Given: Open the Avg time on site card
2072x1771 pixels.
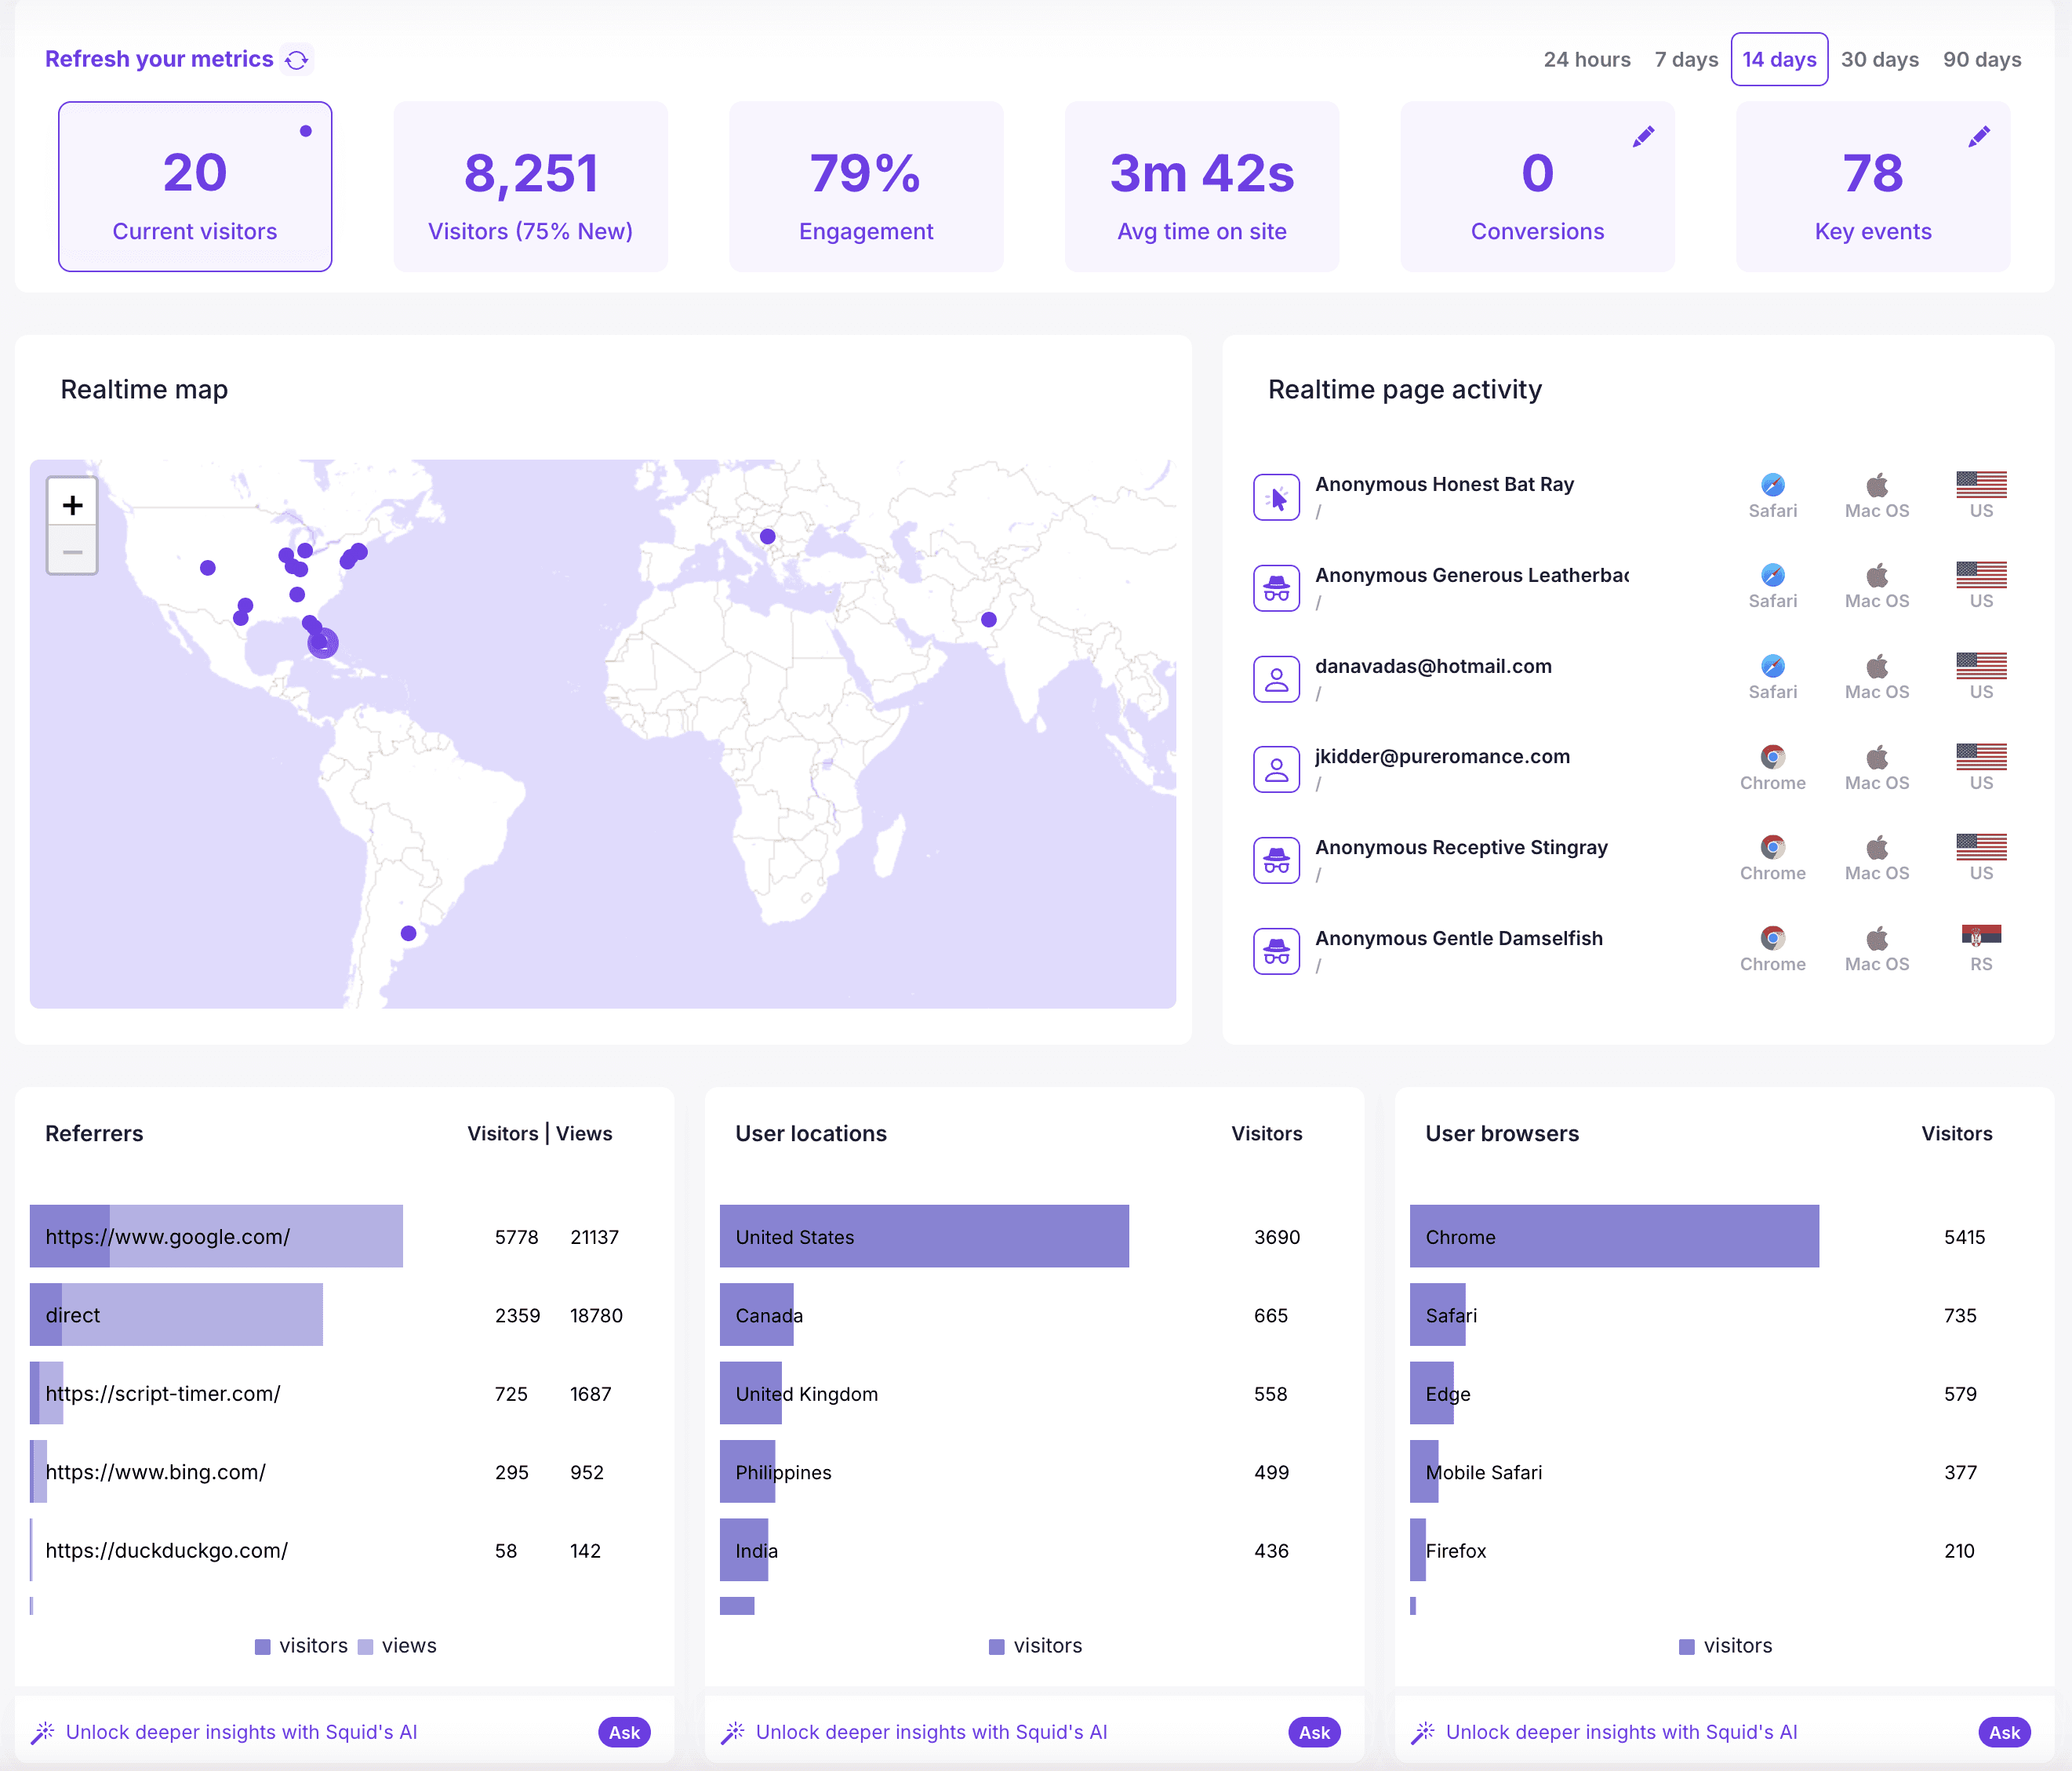Looking at the screenshot, I should [x=1202, y=186].
